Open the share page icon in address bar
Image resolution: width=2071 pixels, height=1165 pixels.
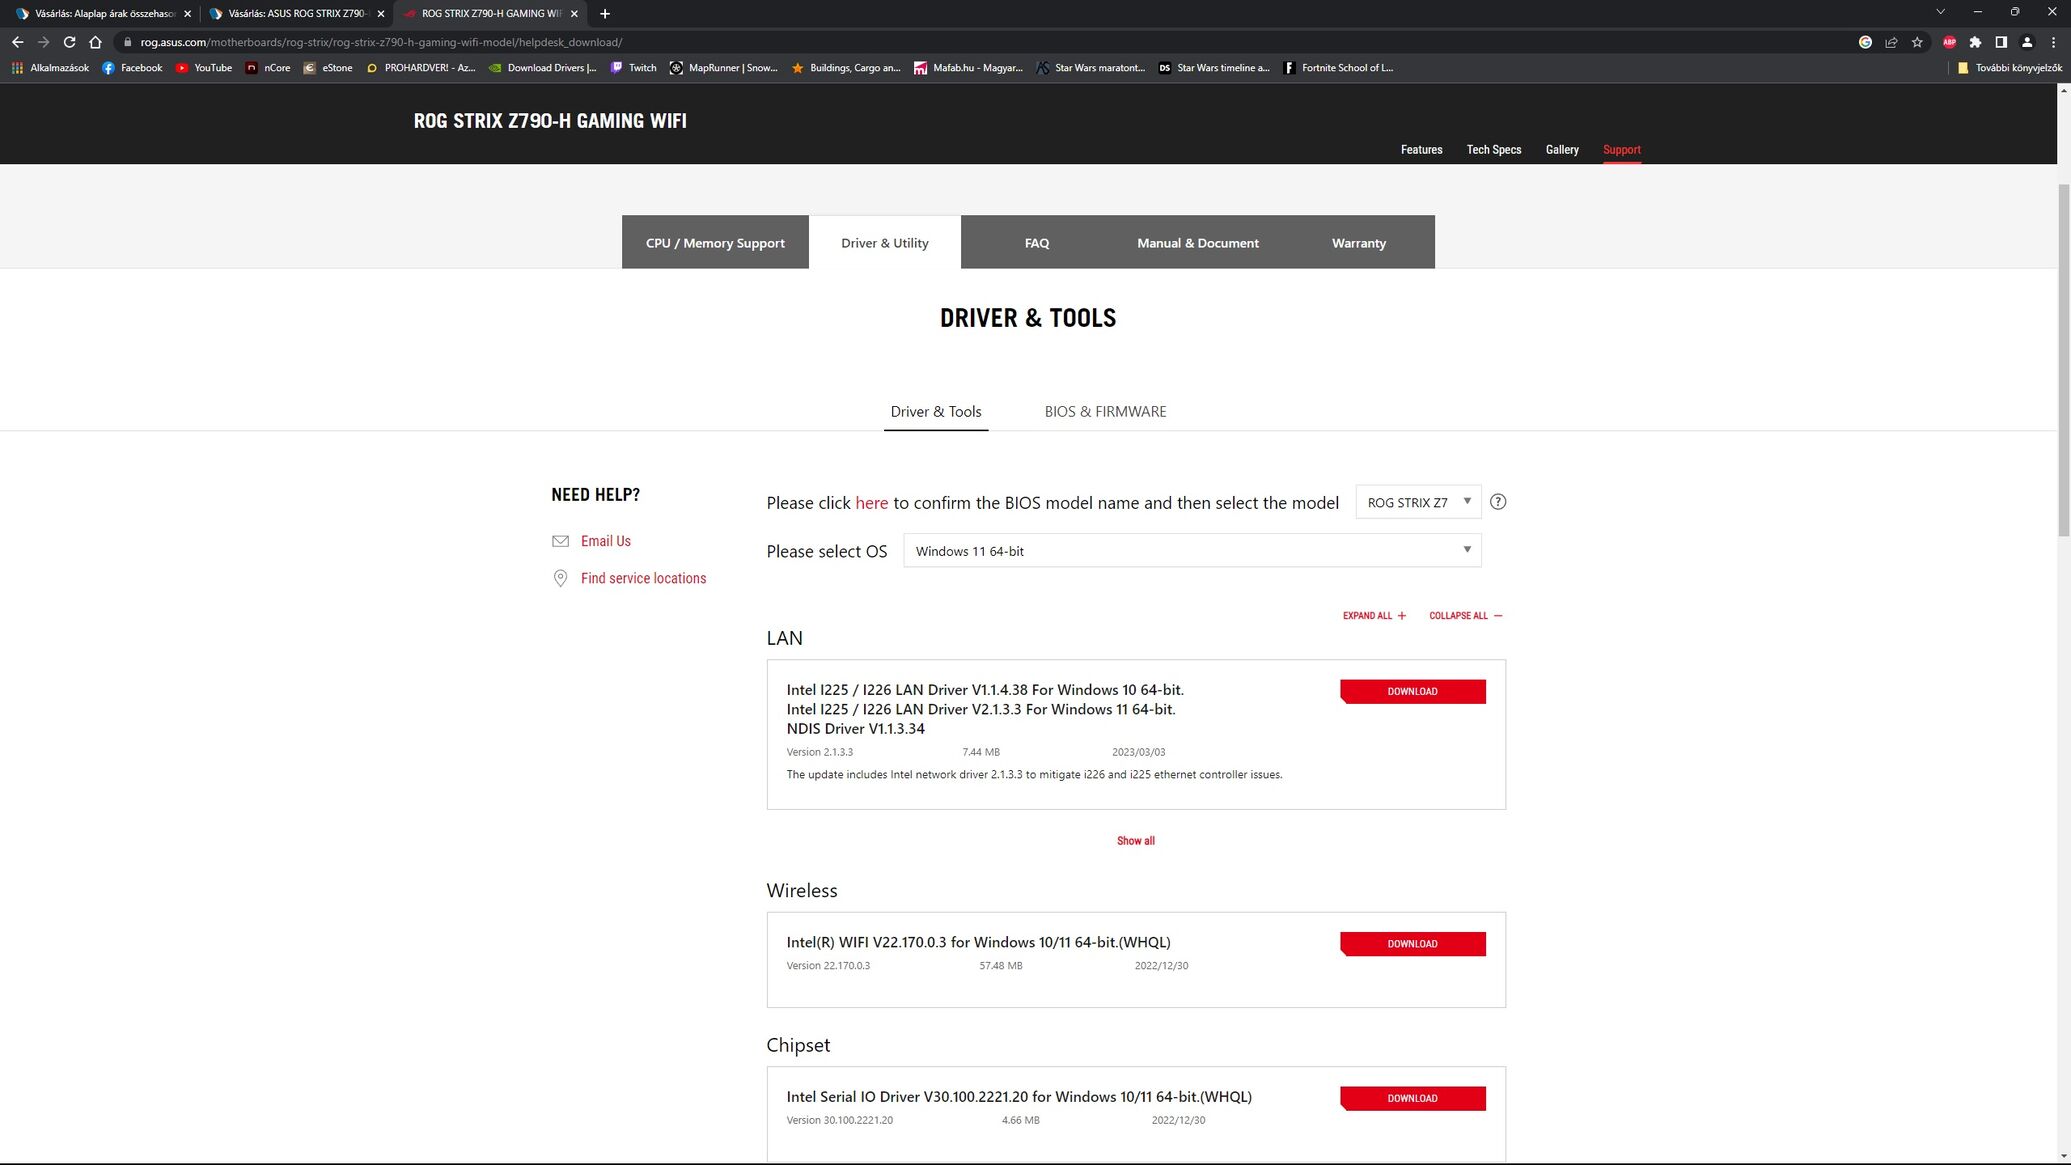tap(1891, 42)
